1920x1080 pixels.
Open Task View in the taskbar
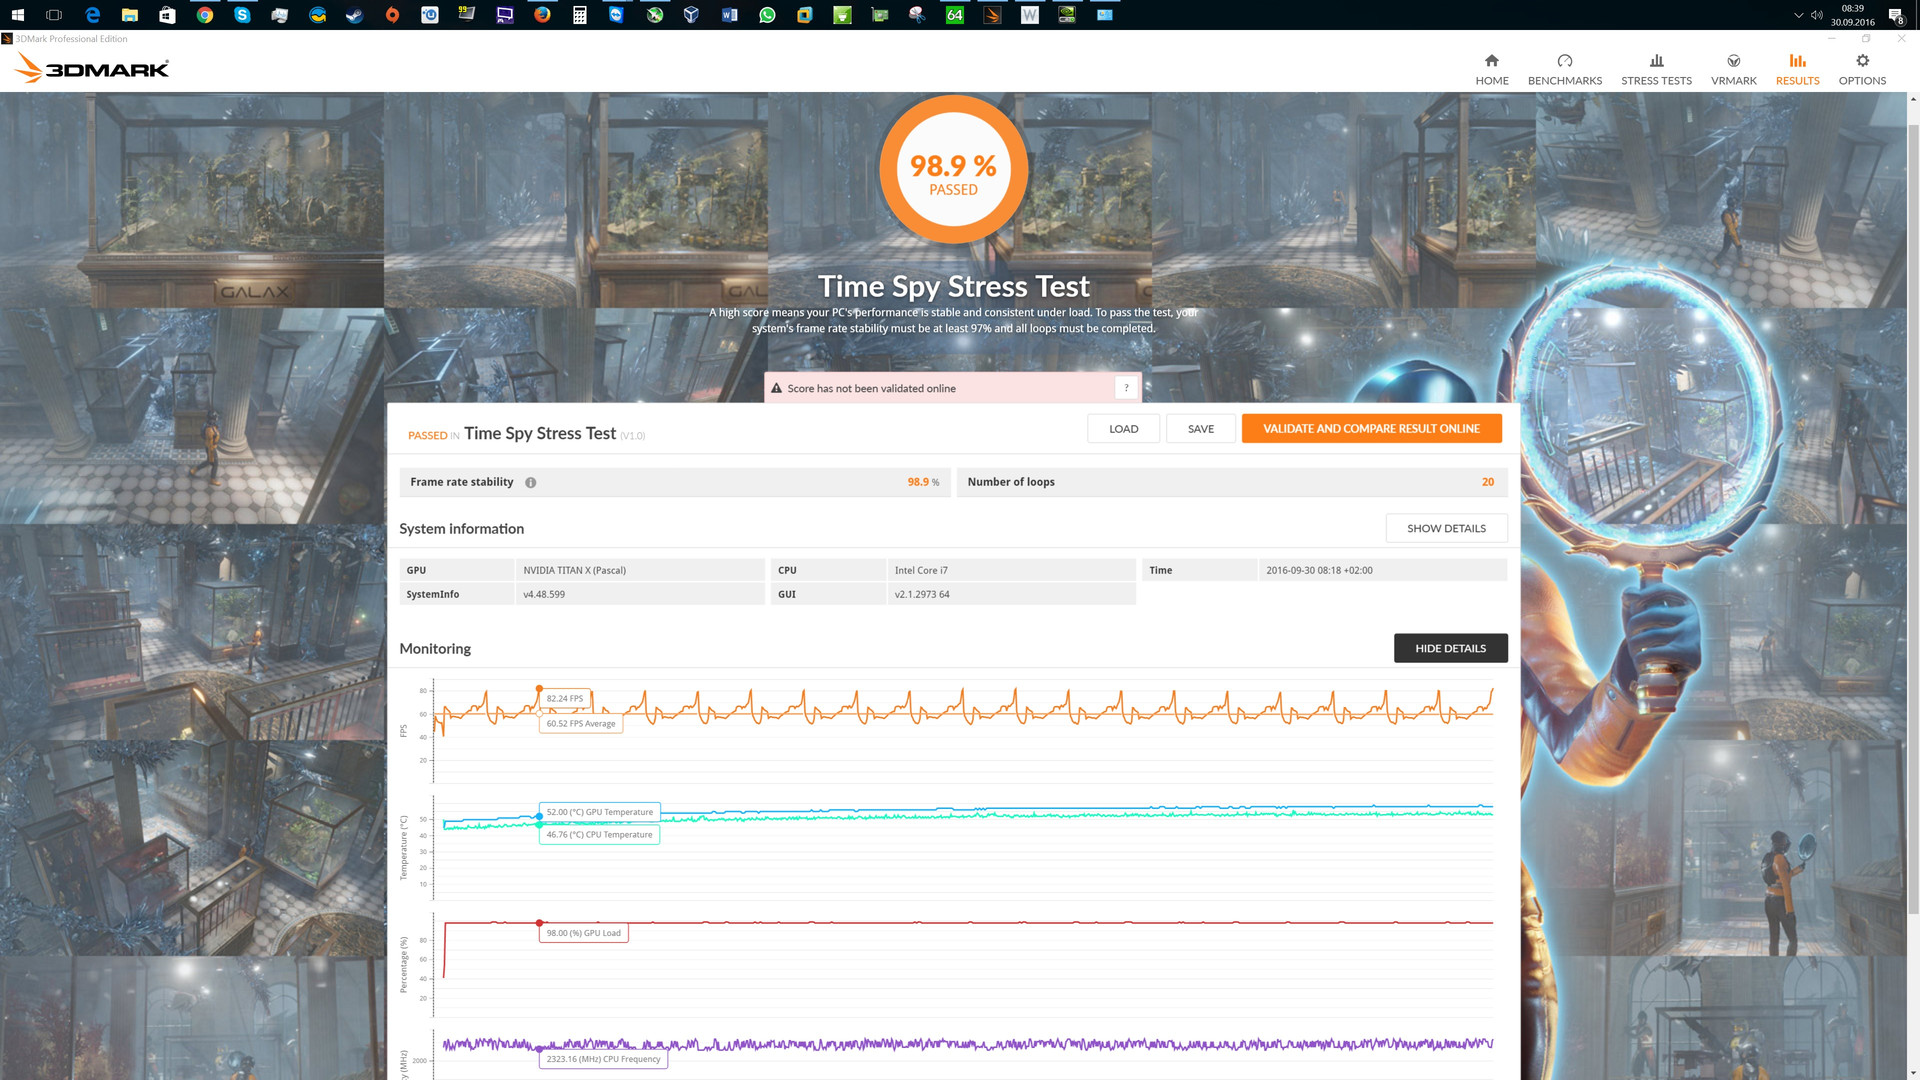click(54, 15)
